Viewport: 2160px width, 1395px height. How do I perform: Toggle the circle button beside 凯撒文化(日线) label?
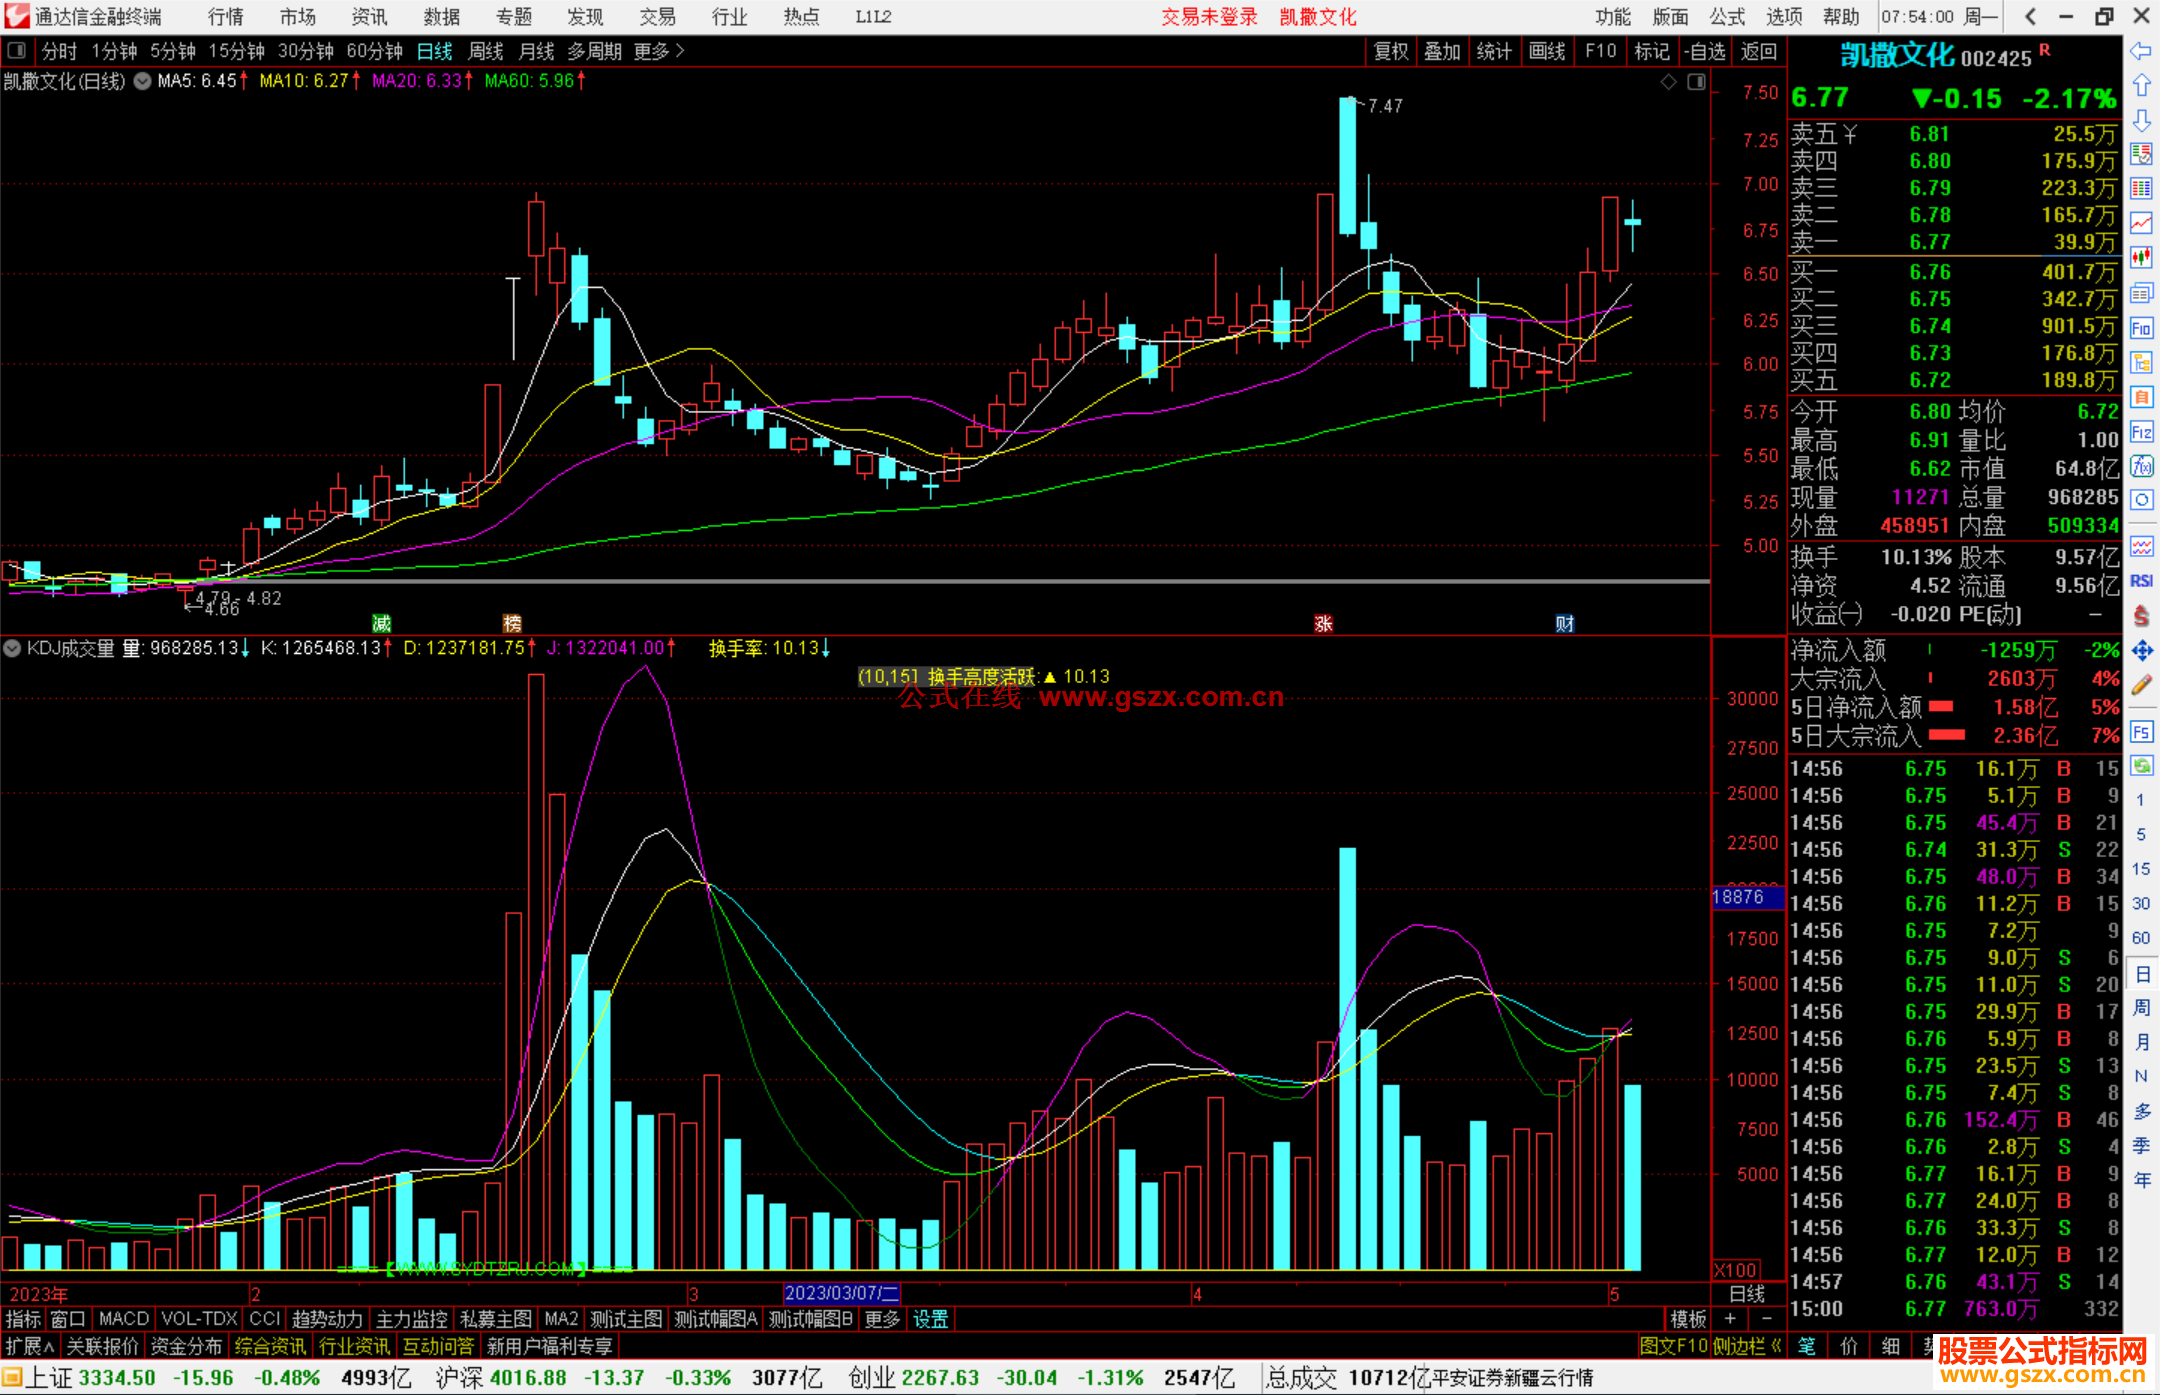tap(143, 81)
